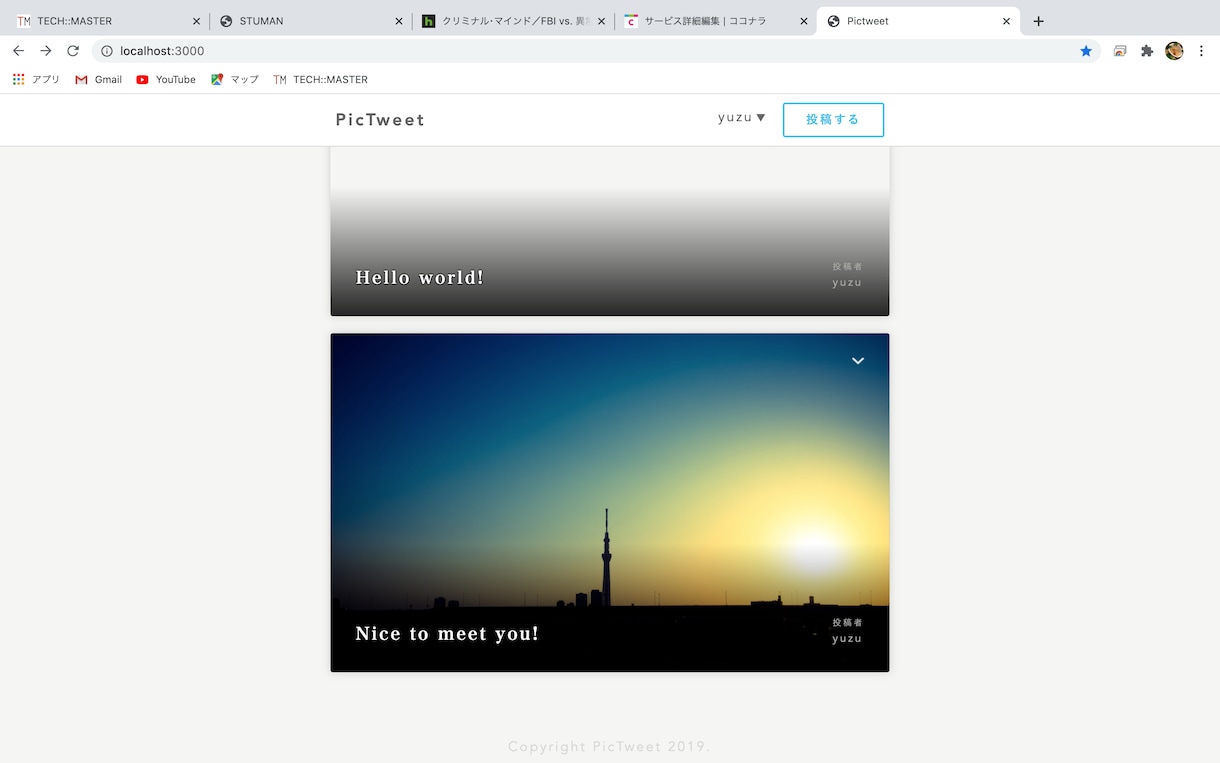Open the マップ bookmark
1220x763 pixels.
pos(235,79)
